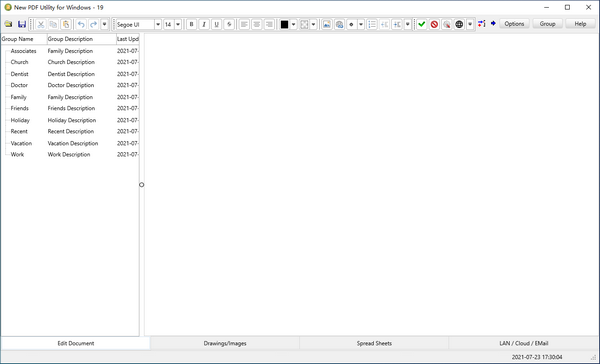Click the blue right arrow icon
Viewport: 600px width, 364px height.
point(493,23)
